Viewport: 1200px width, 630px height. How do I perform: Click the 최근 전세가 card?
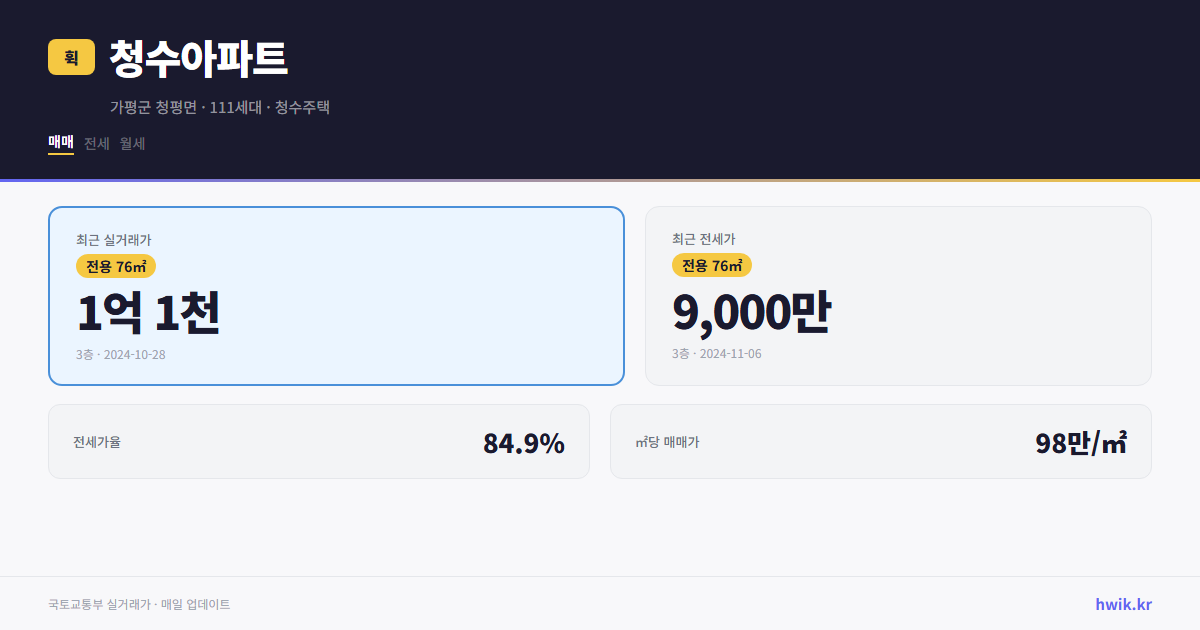[x=898, y=295]
